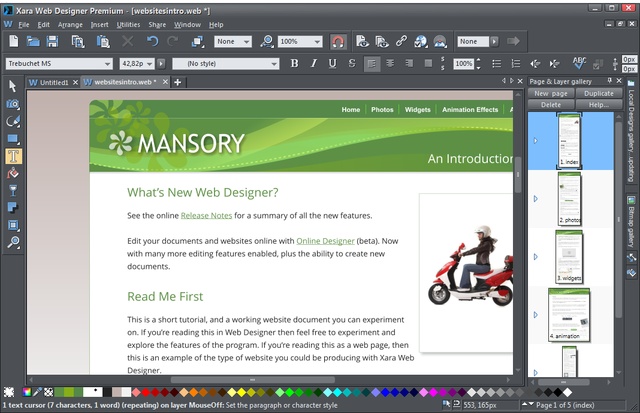
Task: Click Photos in the page navigation bar
Action: [x=382, y=110]
